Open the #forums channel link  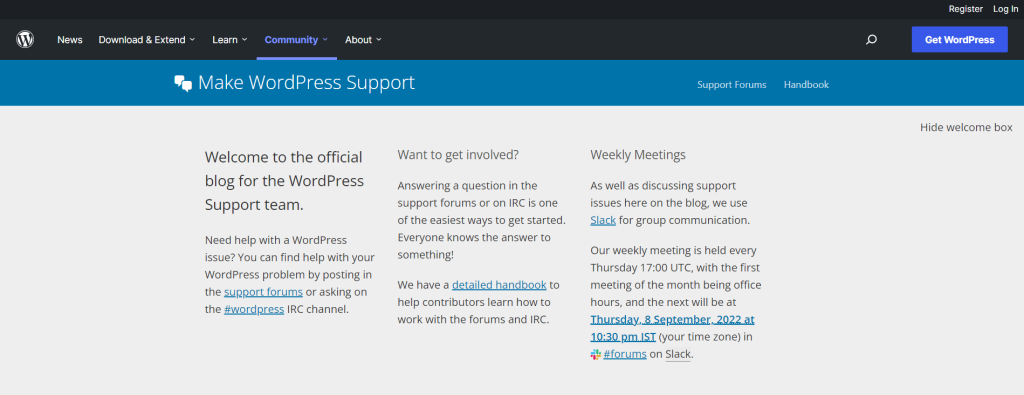pos(625,355)
